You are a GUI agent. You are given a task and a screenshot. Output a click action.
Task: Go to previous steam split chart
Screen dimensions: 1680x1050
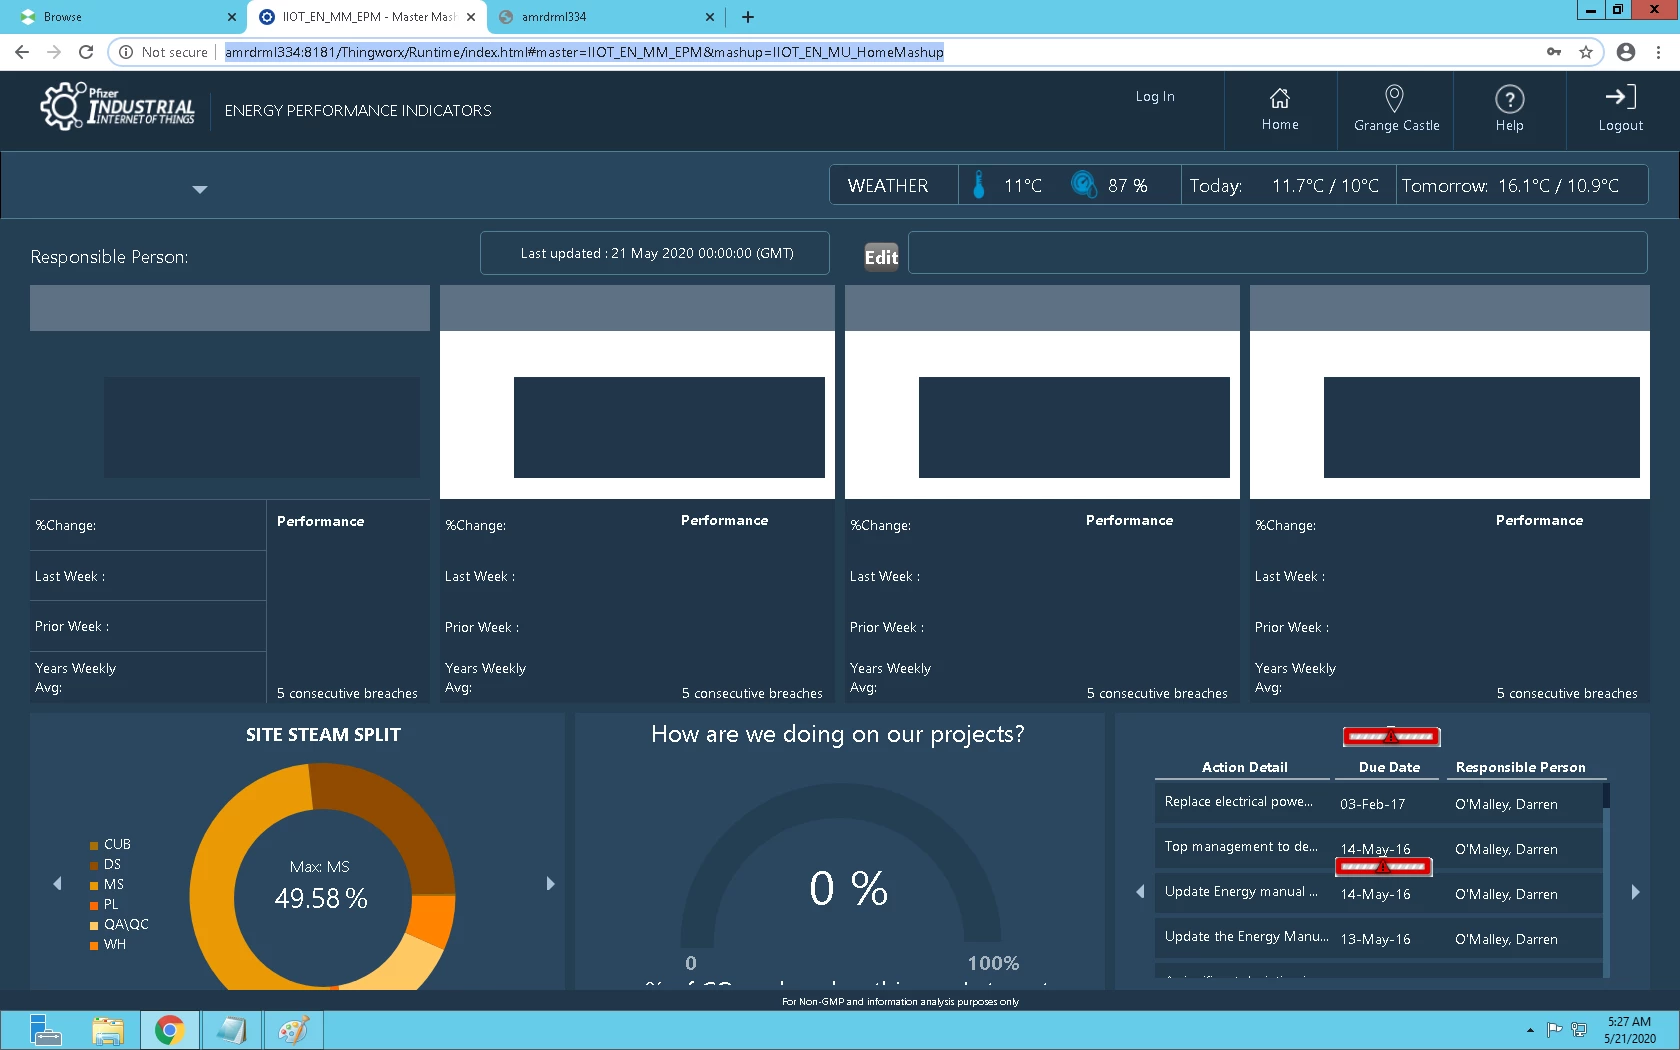(57, 884)
